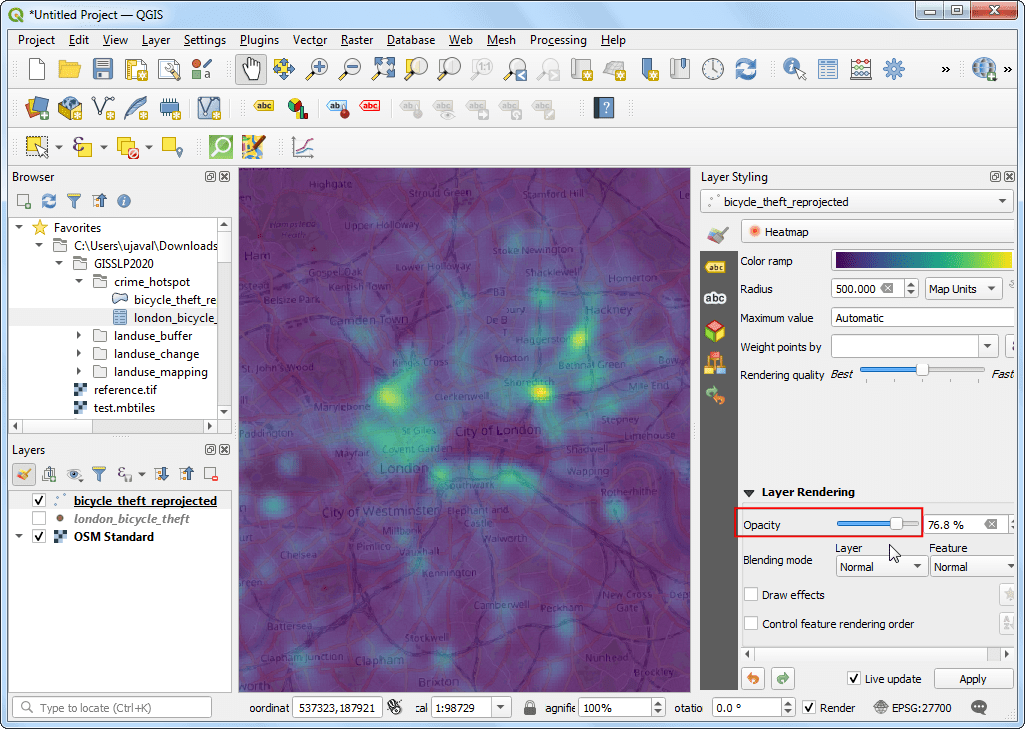1025x729 pixels.
Task: Click the Apply button
Action: pyautogui.click(x=973, y=678)
